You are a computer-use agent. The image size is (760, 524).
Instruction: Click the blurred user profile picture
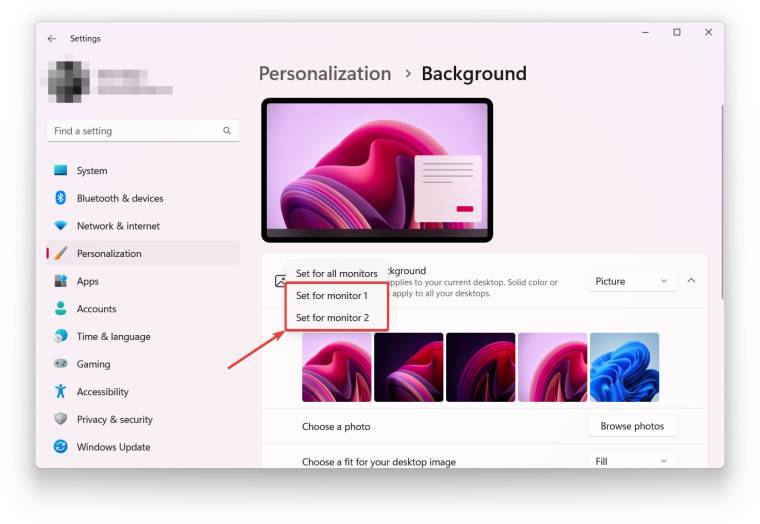click(68, 81)
